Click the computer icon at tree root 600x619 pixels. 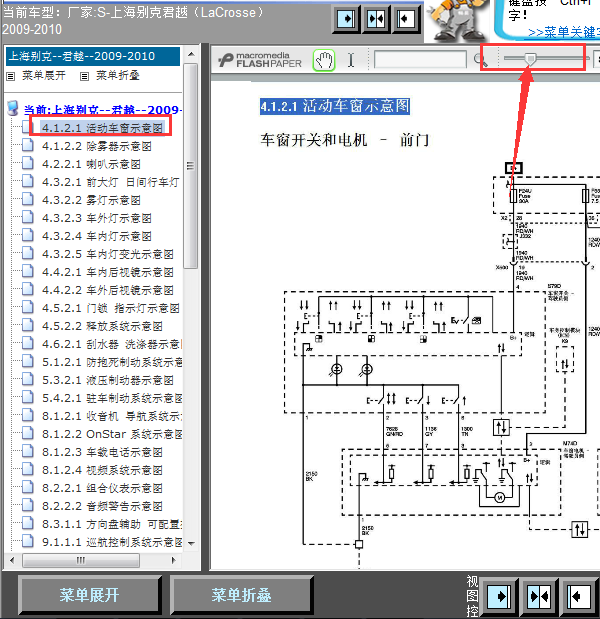pos(13,108)
